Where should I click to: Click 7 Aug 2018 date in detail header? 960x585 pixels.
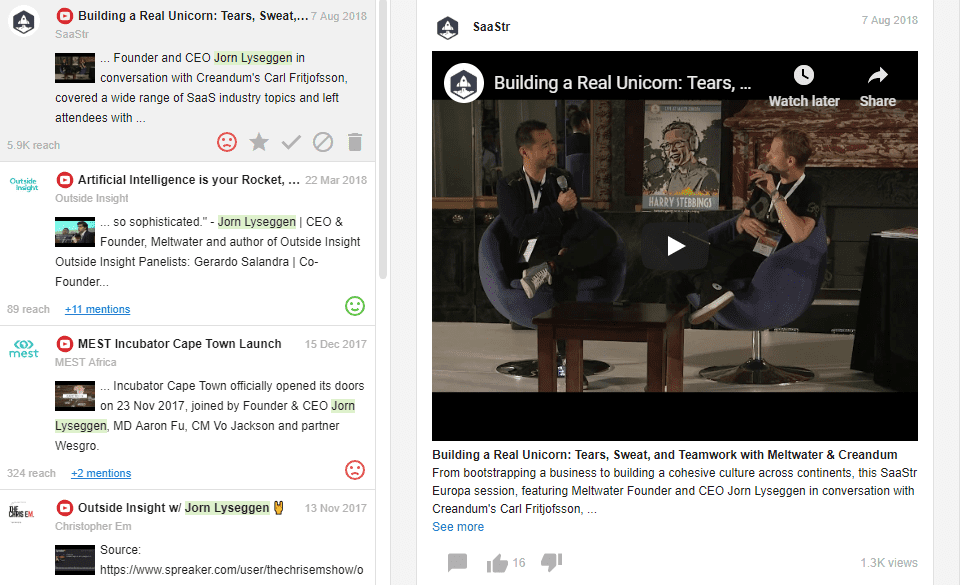890,20
